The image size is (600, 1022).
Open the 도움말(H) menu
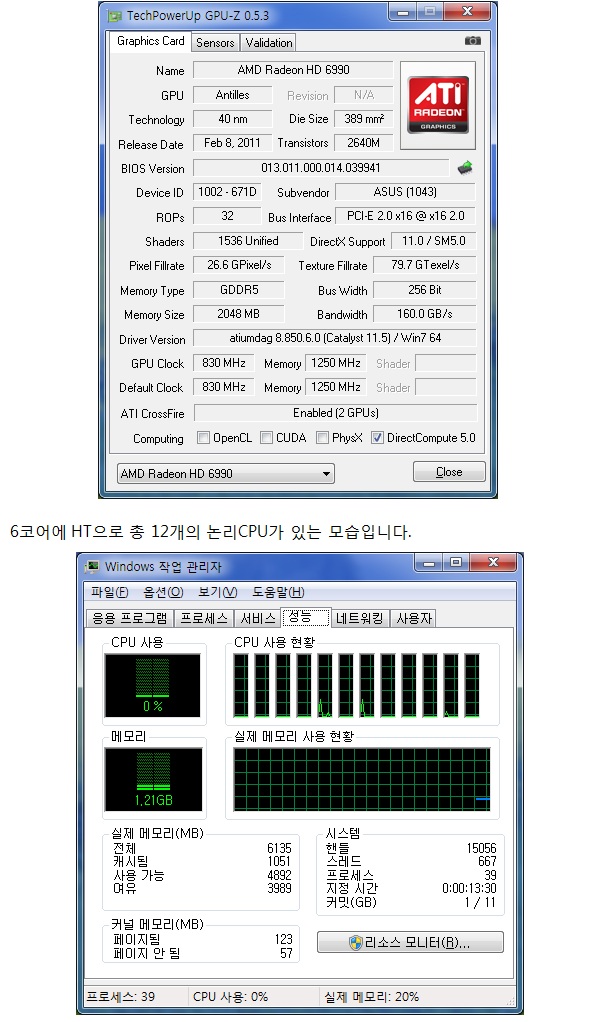click(x=278, y=592)
